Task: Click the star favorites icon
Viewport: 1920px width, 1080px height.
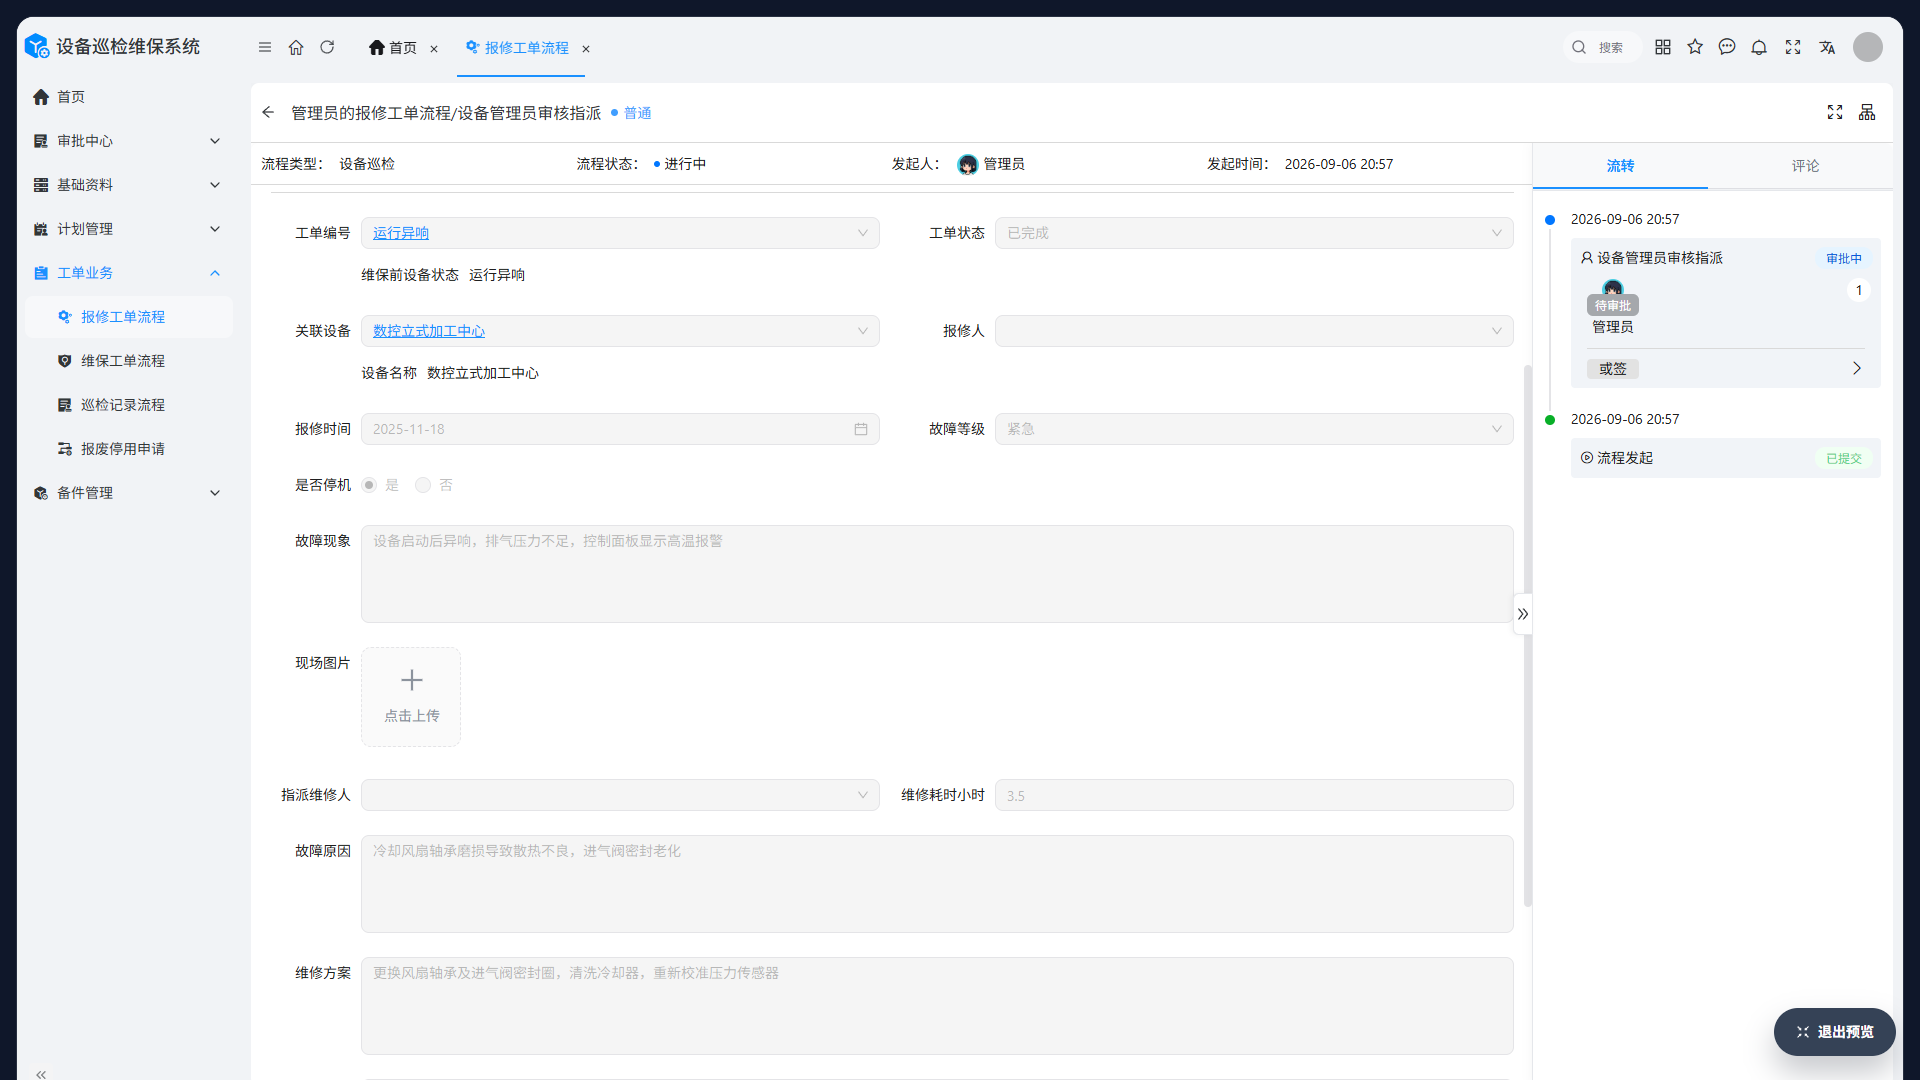Action: 1695,47
